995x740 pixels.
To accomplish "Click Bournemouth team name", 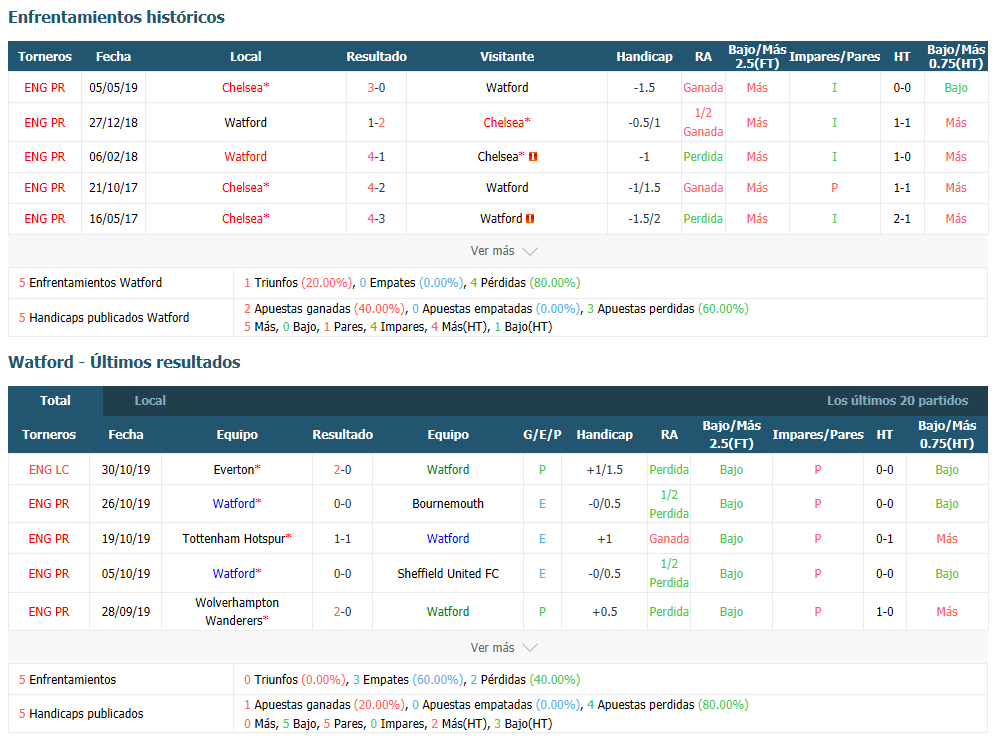I will click(448, 504).
